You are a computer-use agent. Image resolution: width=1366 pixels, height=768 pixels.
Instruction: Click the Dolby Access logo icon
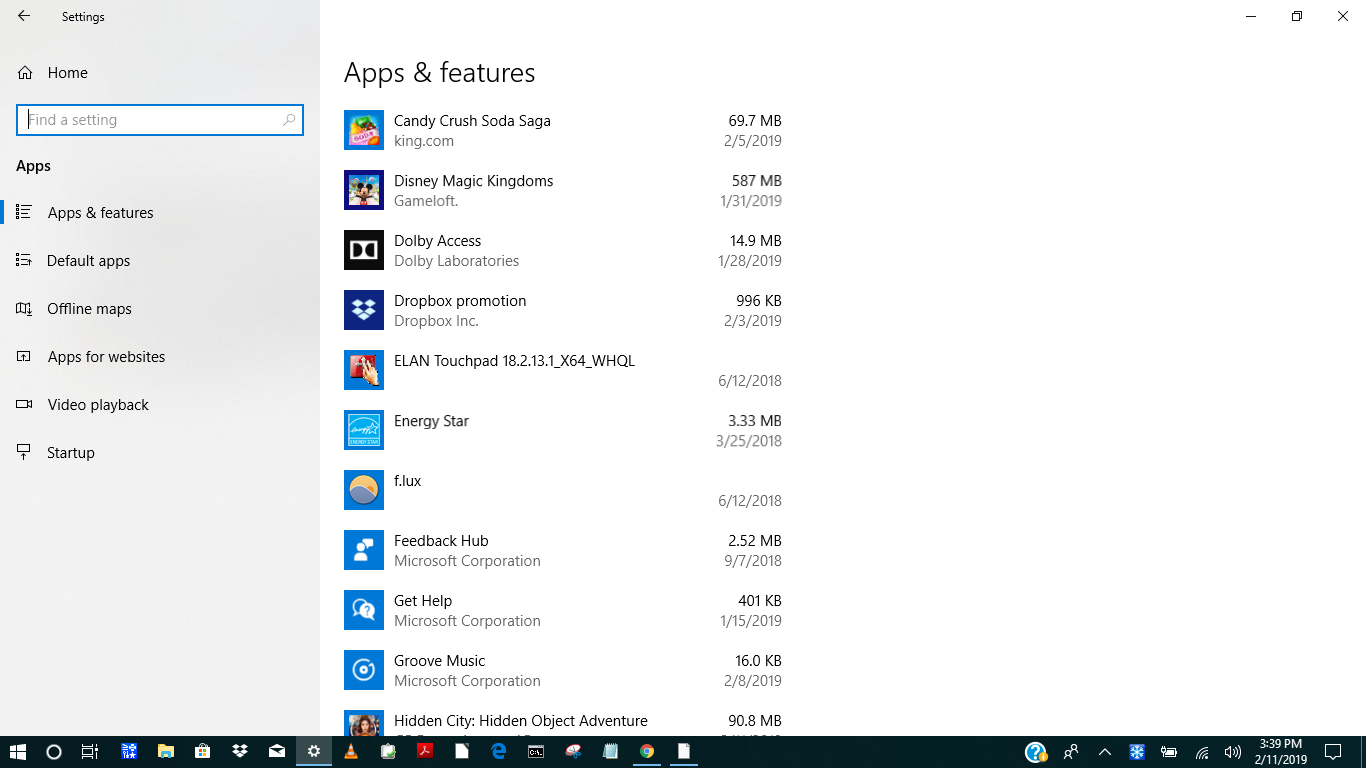point(364,250)
